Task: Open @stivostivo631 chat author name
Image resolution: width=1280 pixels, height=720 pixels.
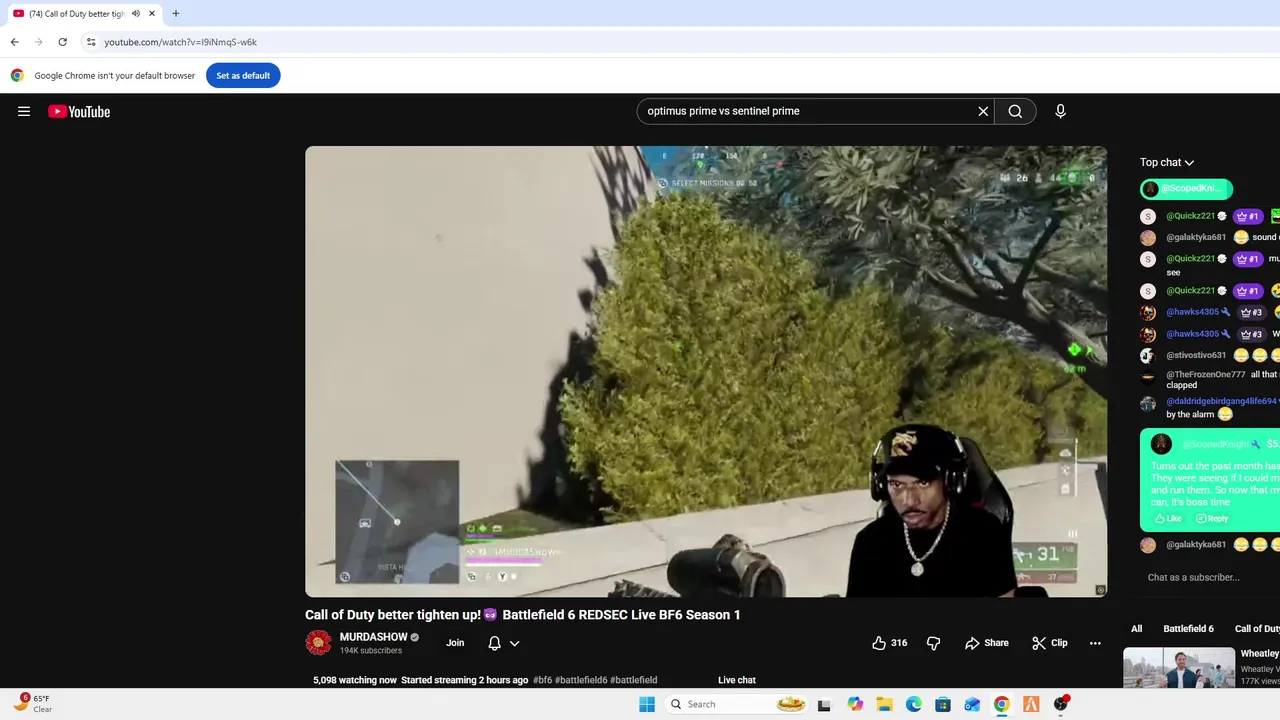Action: click(1196, 355)
